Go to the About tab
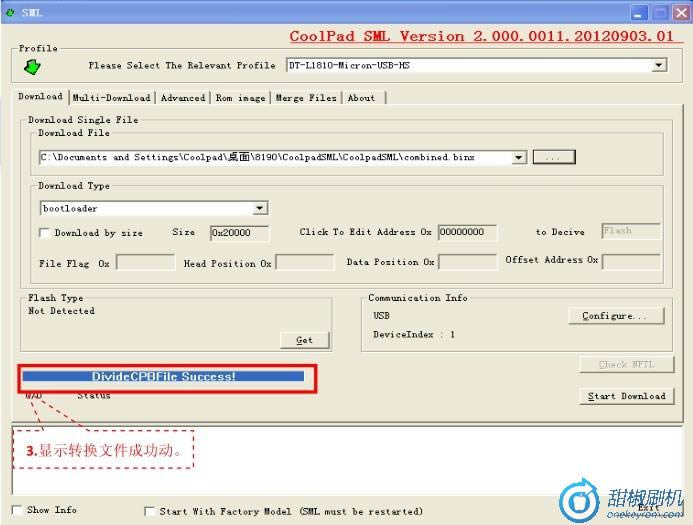Screen dimensions: 693x525 coord(361,98)
